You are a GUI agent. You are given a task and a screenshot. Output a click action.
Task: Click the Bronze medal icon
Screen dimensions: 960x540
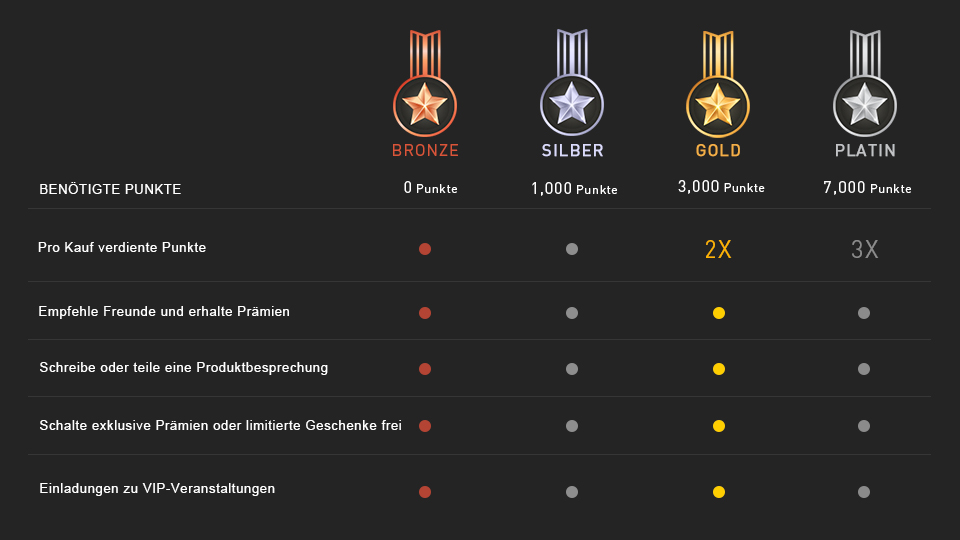click(425, 83)
